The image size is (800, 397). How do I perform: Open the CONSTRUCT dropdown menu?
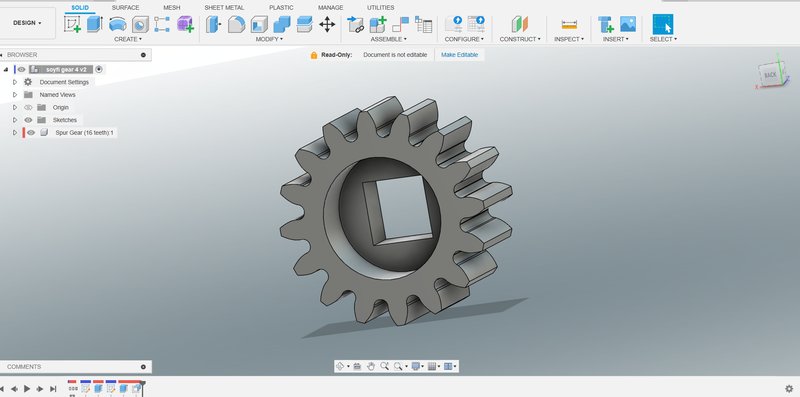520,39
